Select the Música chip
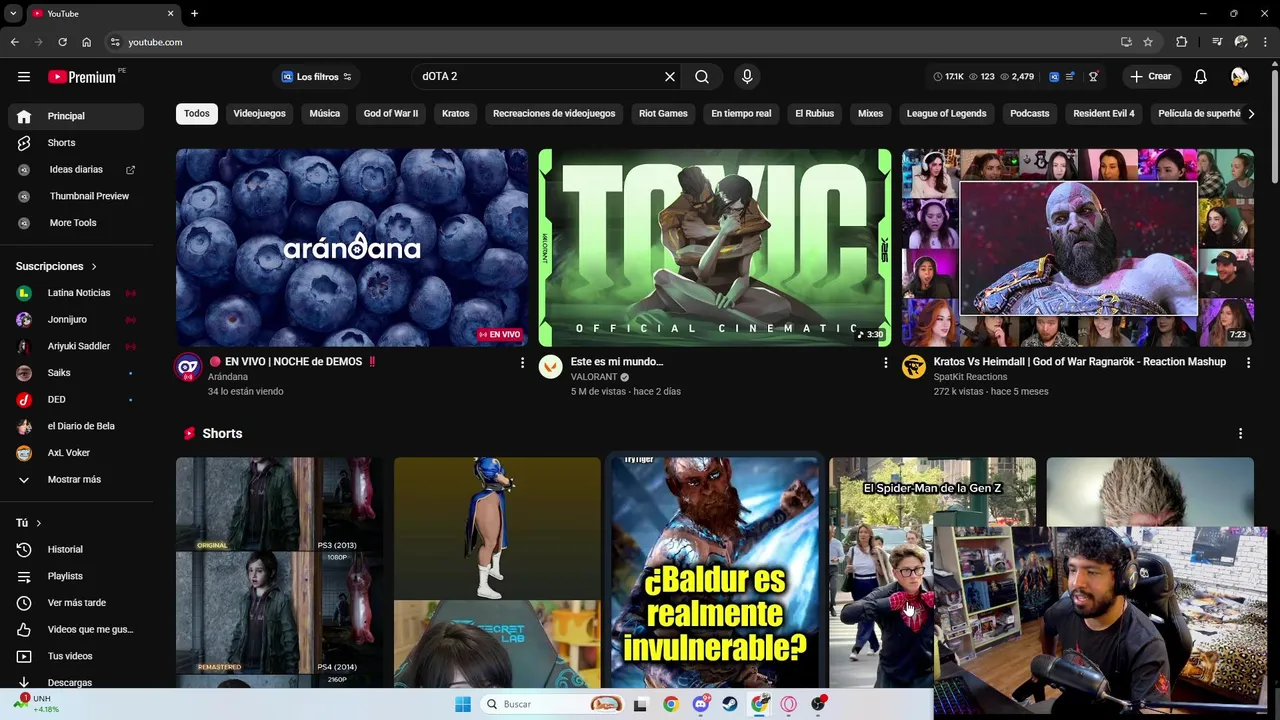Viewport: 1280px width, 720px height. pos(325,114)
